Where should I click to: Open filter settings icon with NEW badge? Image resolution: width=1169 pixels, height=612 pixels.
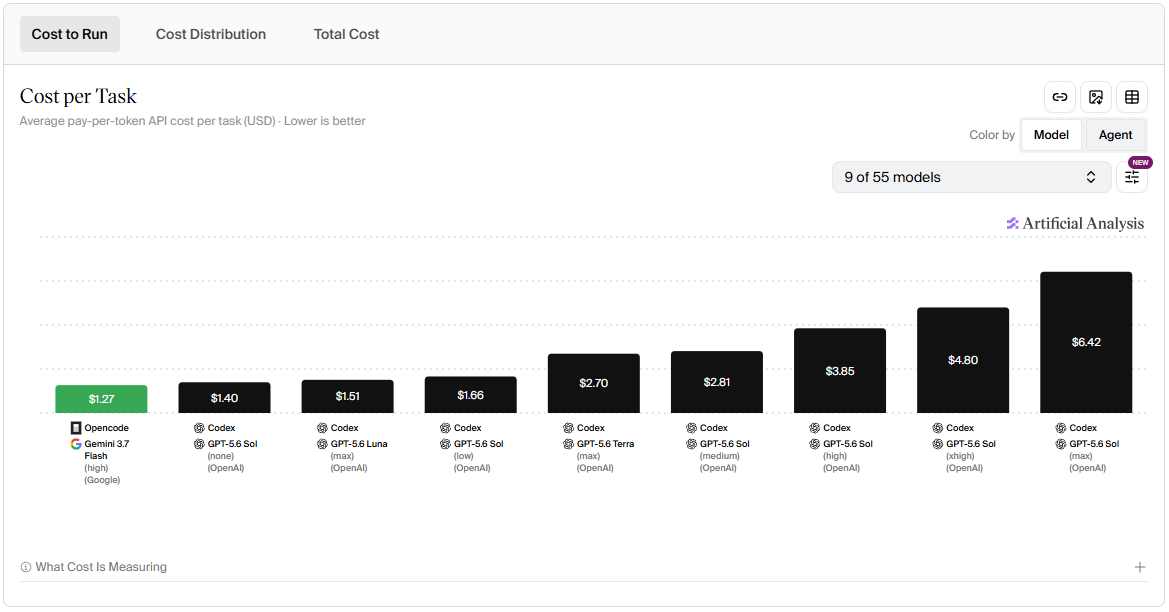pos(1132,177)
